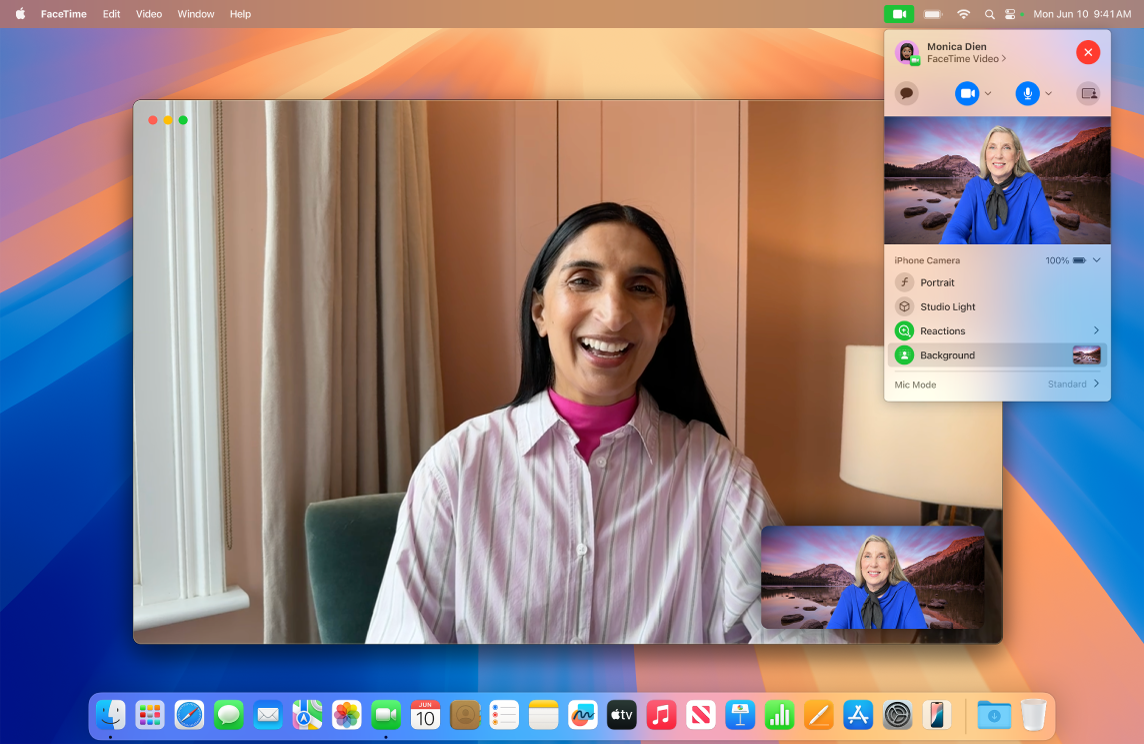
Task: Select the green Reactions icon
Action: 905,330
